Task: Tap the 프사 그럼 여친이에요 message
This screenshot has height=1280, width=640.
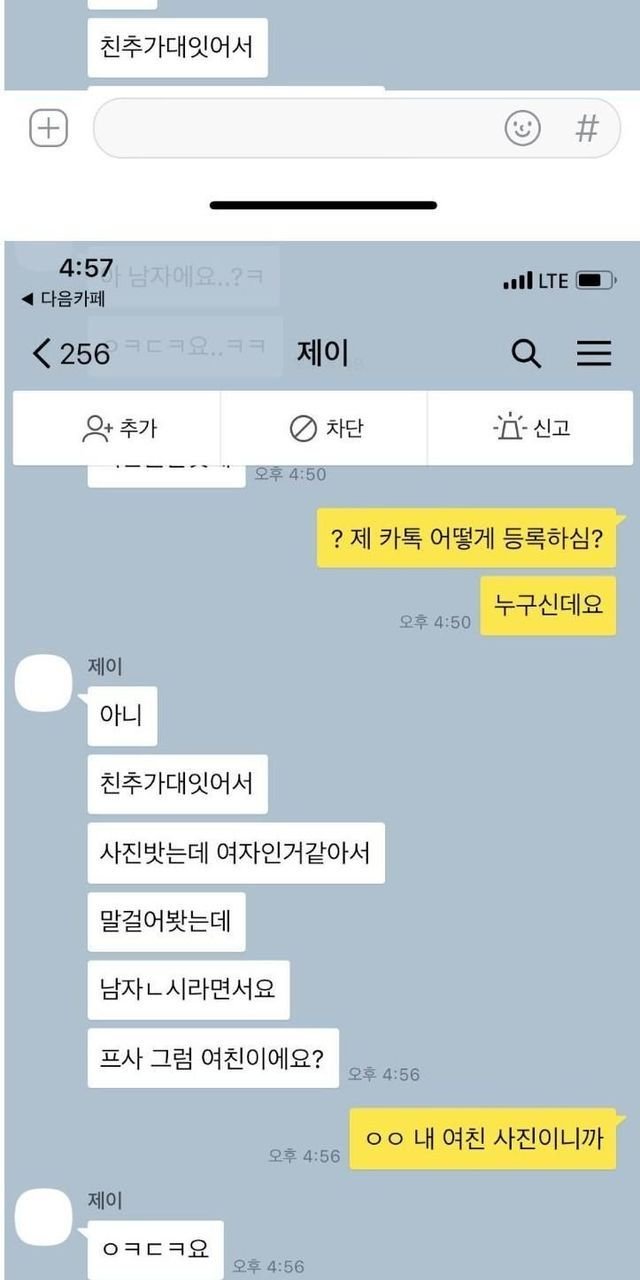Action: (x=213, y=1058)
